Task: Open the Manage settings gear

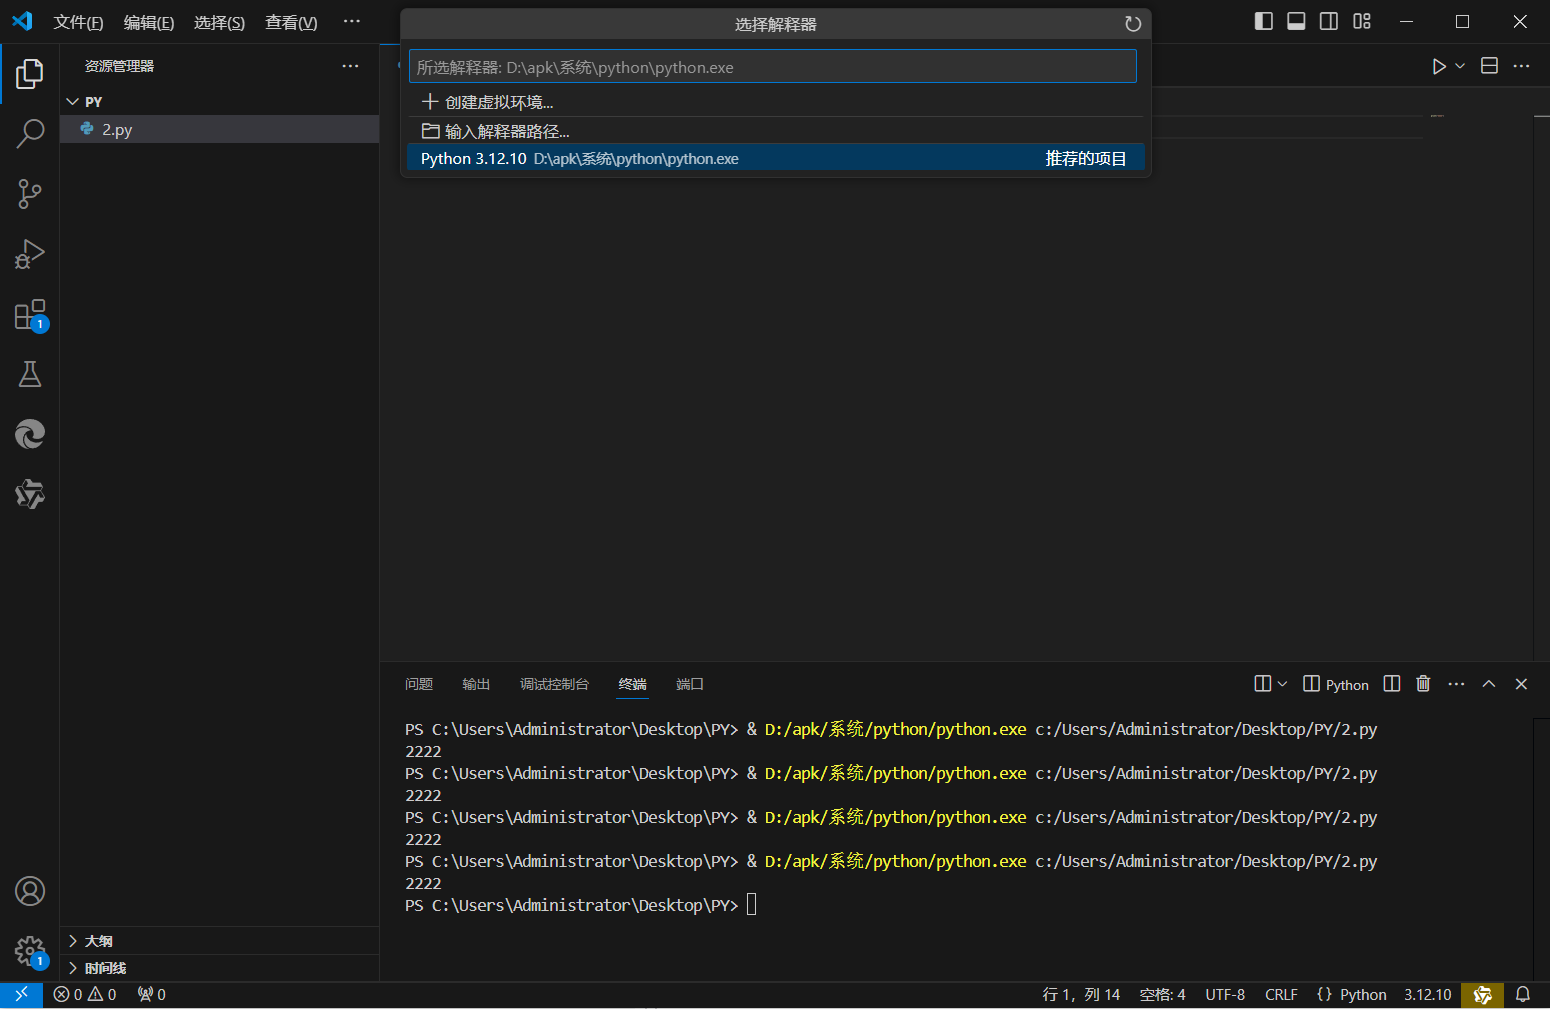Action: coord(30,951)
